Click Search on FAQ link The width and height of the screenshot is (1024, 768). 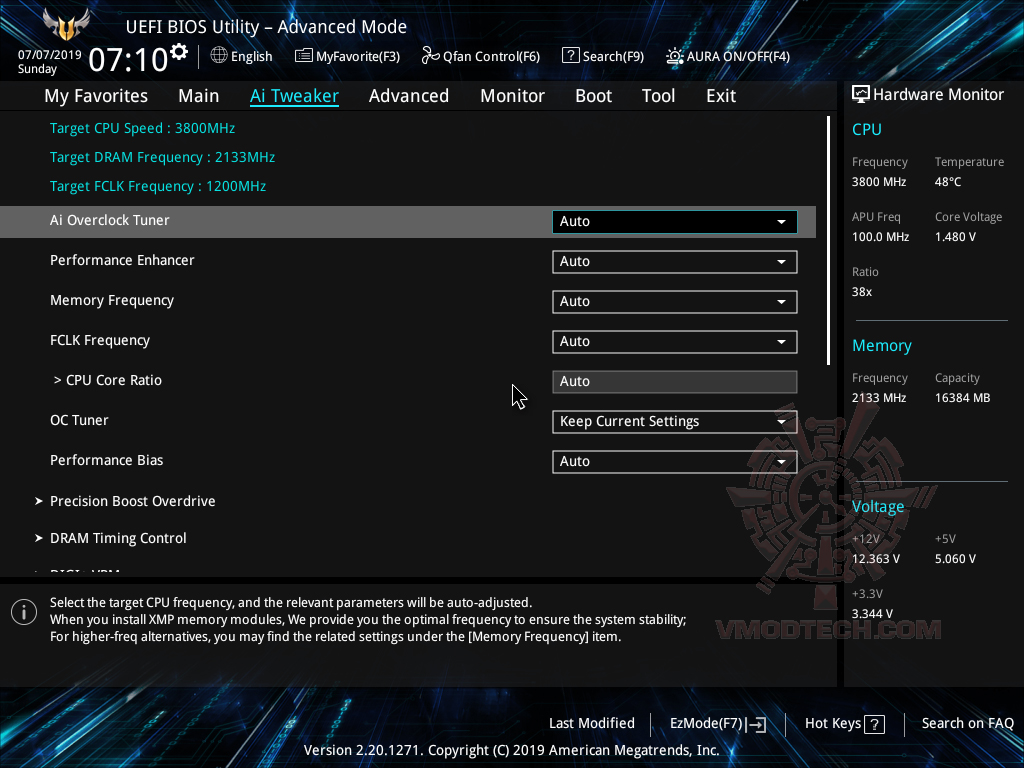967,724
